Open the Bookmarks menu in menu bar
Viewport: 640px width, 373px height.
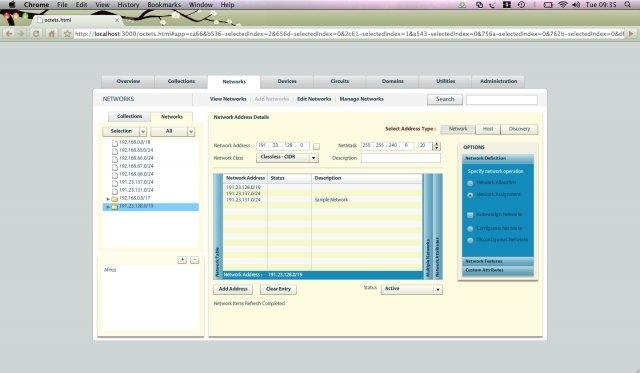click(164, 4)
